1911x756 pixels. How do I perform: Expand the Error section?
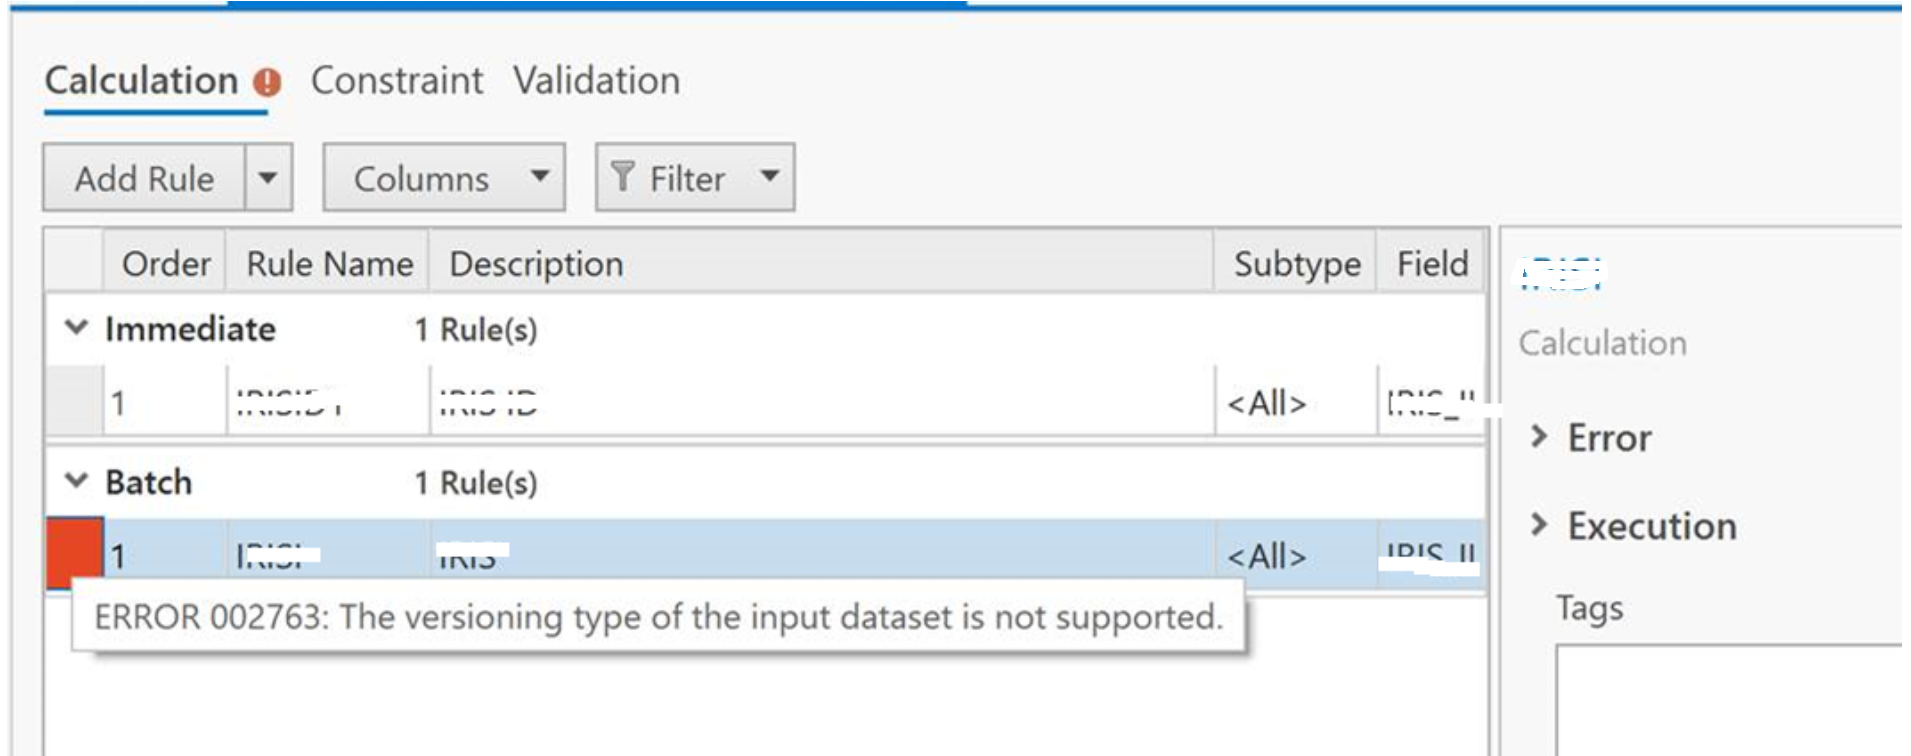(1539, 436)
